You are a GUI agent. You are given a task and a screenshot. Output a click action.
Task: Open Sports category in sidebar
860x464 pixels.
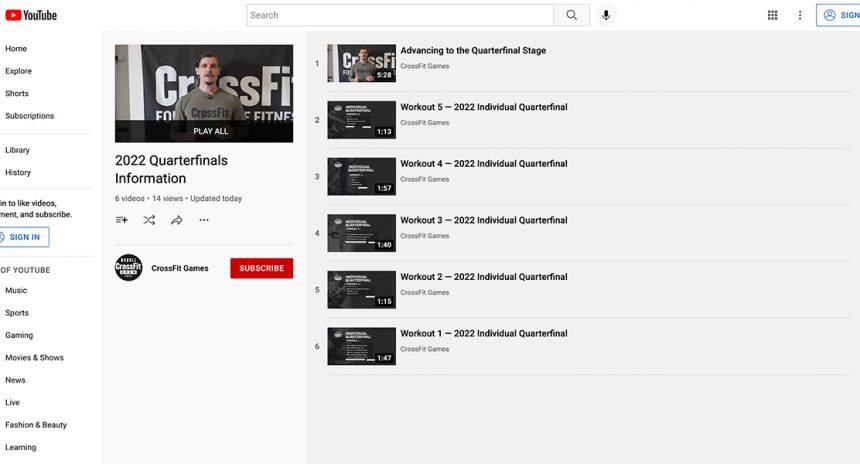[x=17, y=313]
